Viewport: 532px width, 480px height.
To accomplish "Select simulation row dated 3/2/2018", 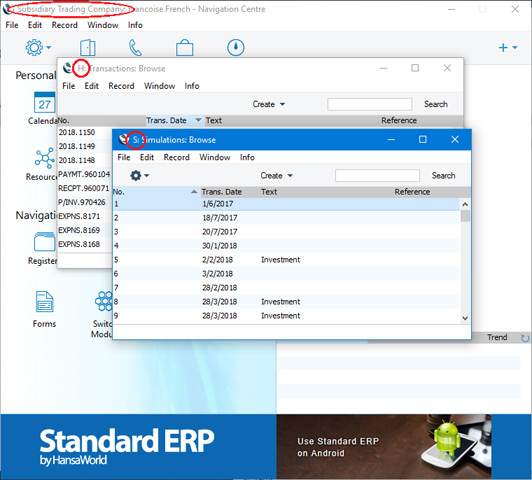I will click(x=286, y=274).
